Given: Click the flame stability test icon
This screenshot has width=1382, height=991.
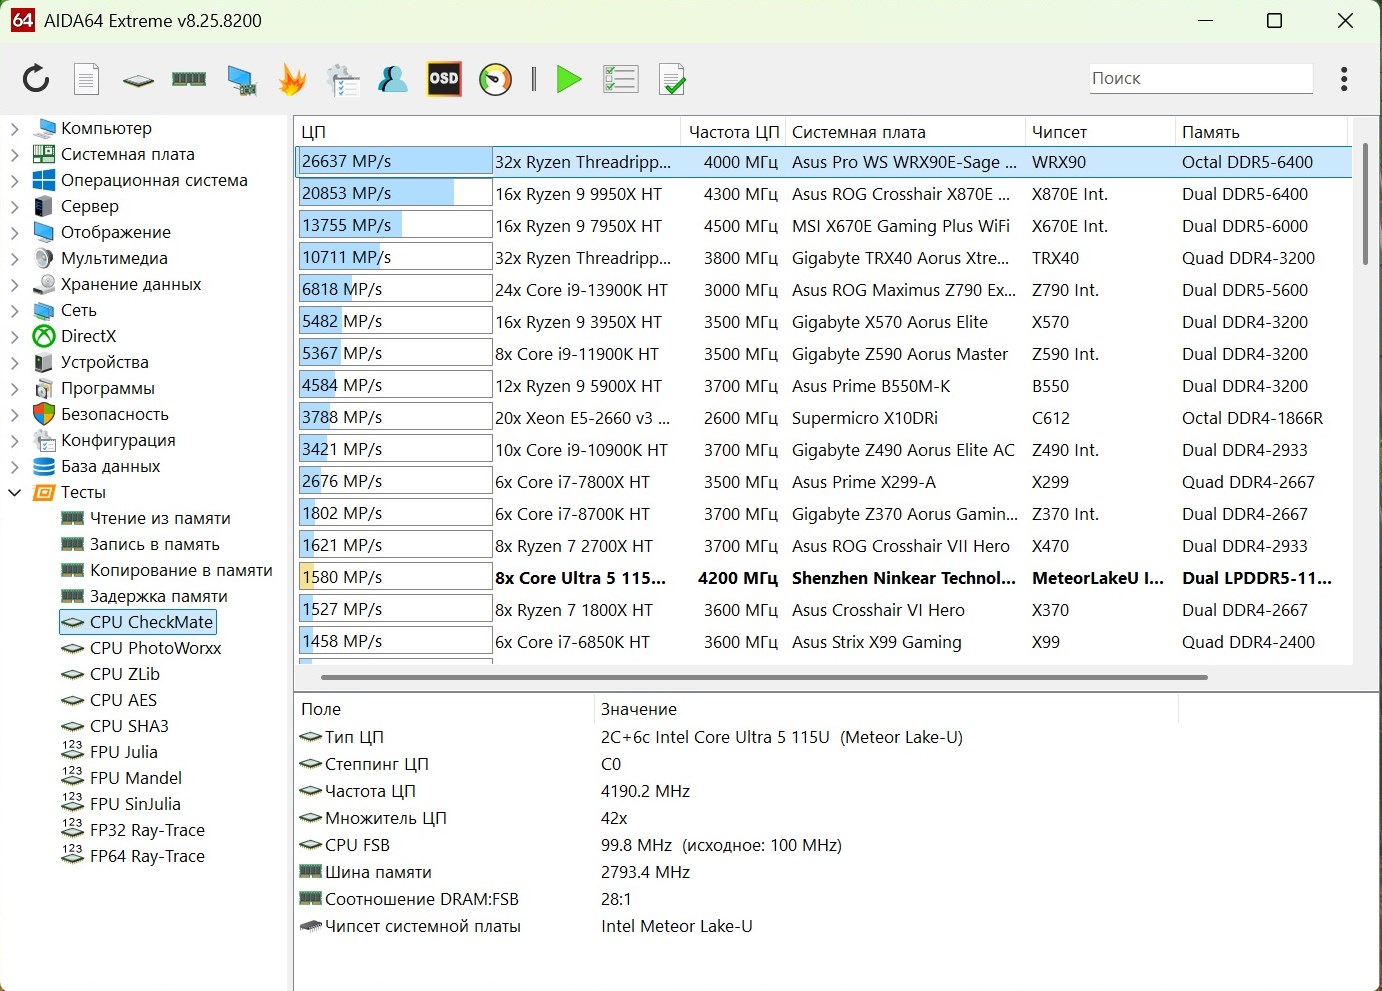Looking at the screenshot, I should click(292, 79).
